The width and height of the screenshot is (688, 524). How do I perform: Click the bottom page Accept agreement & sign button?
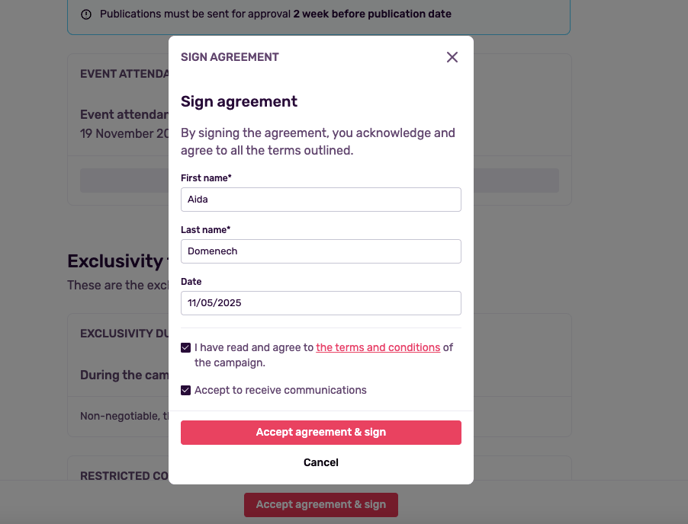pos(321,505)
